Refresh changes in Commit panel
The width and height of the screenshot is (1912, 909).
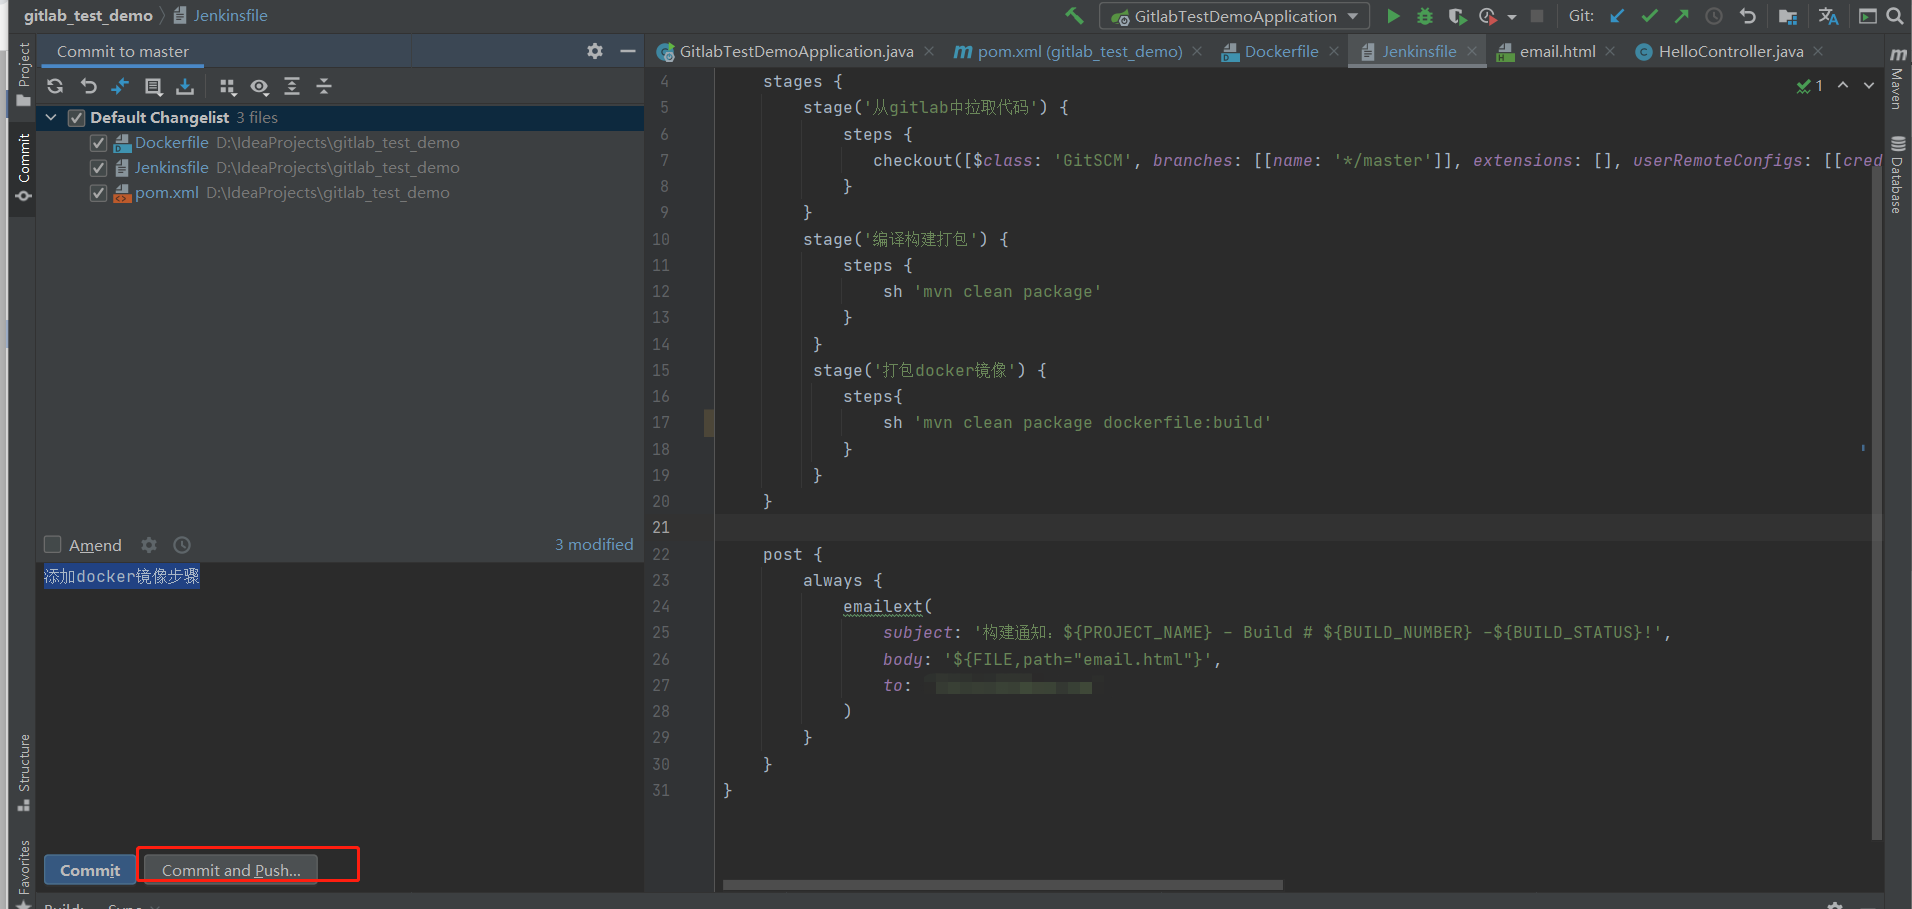(x=55, y=87)
